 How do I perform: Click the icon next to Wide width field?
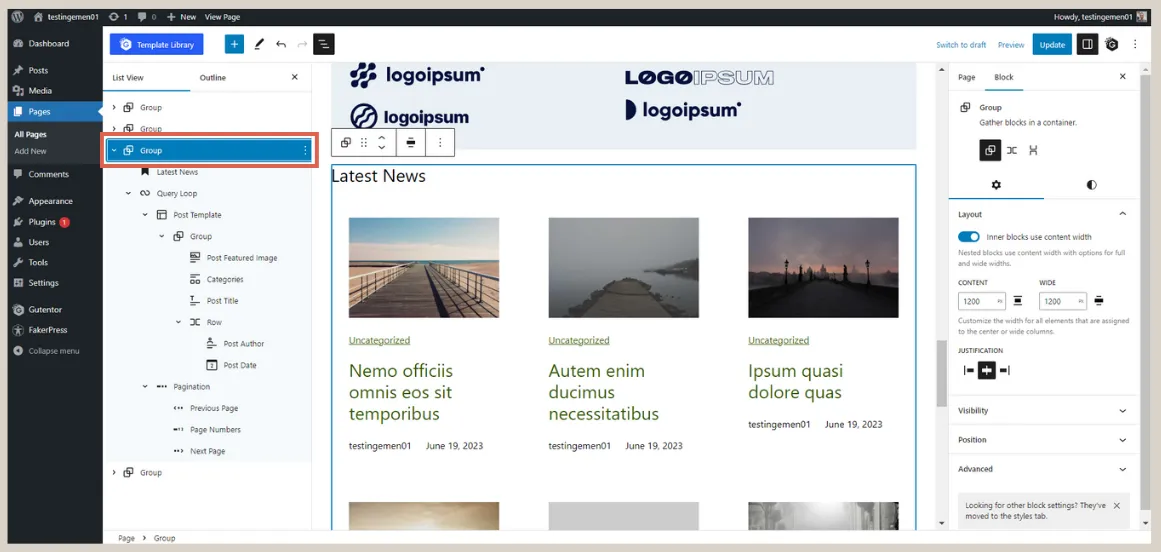click(1099, 301)
